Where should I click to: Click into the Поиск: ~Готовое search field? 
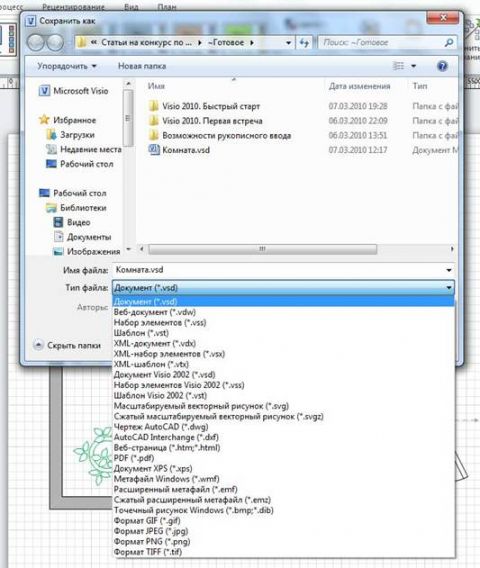click(382, 42)
